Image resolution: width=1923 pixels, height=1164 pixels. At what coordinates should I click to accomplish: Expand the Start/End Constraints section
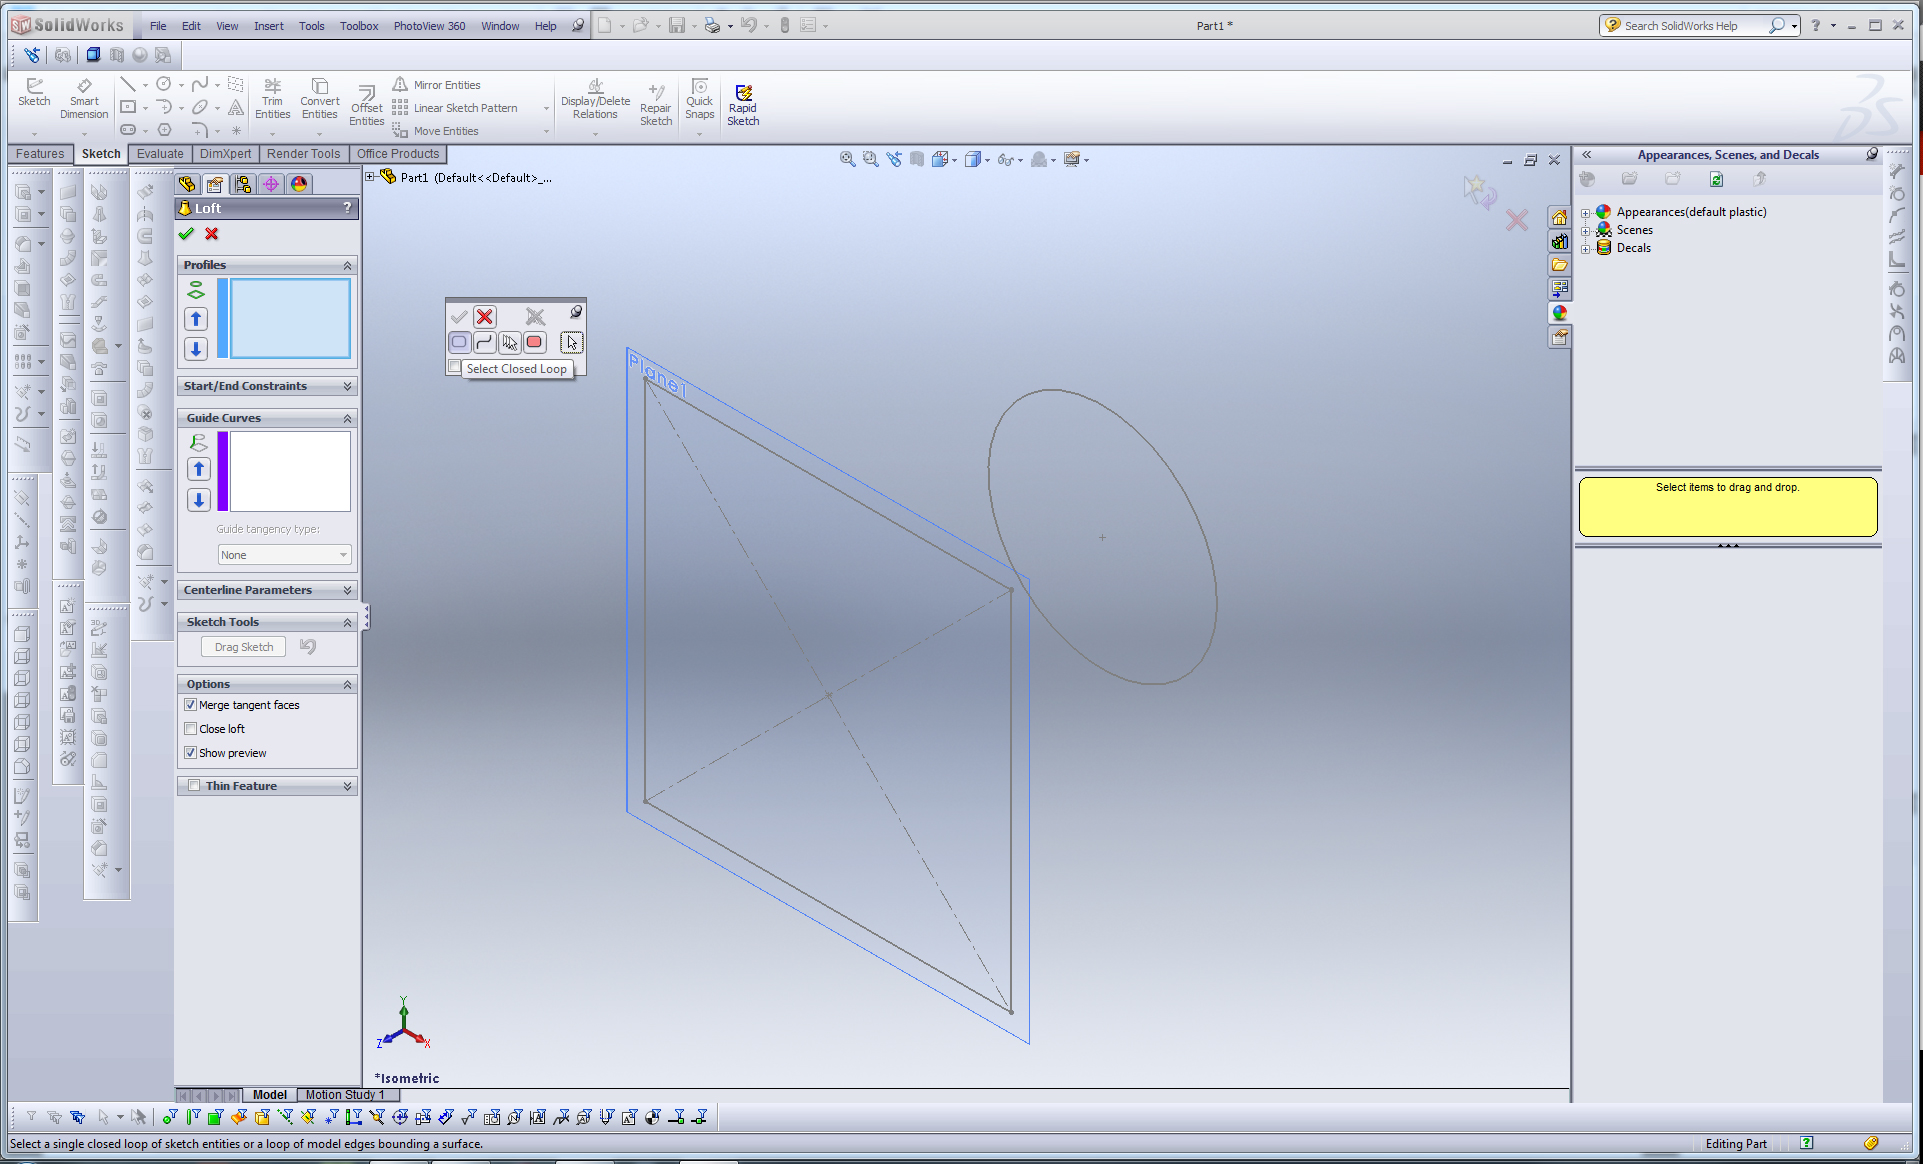click(x=347, y=386)
